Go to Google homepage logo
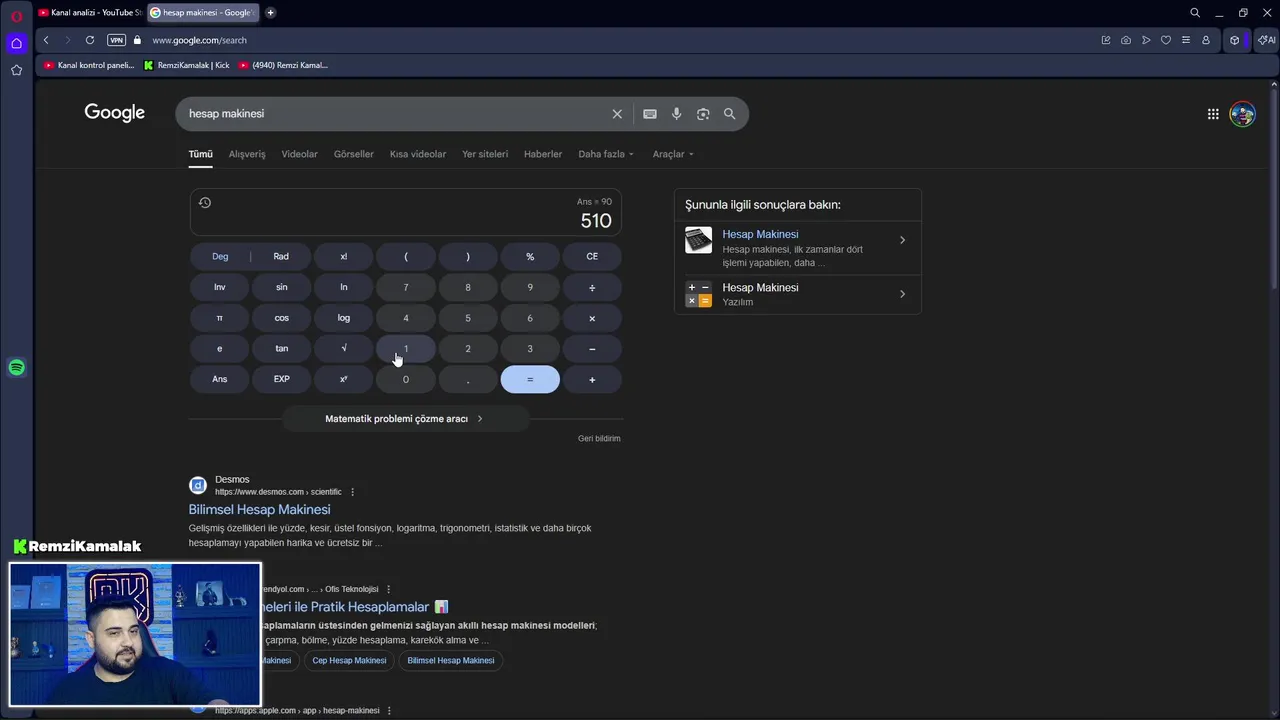The height and width of the screenshot is (720, 1280). point(115,113)
